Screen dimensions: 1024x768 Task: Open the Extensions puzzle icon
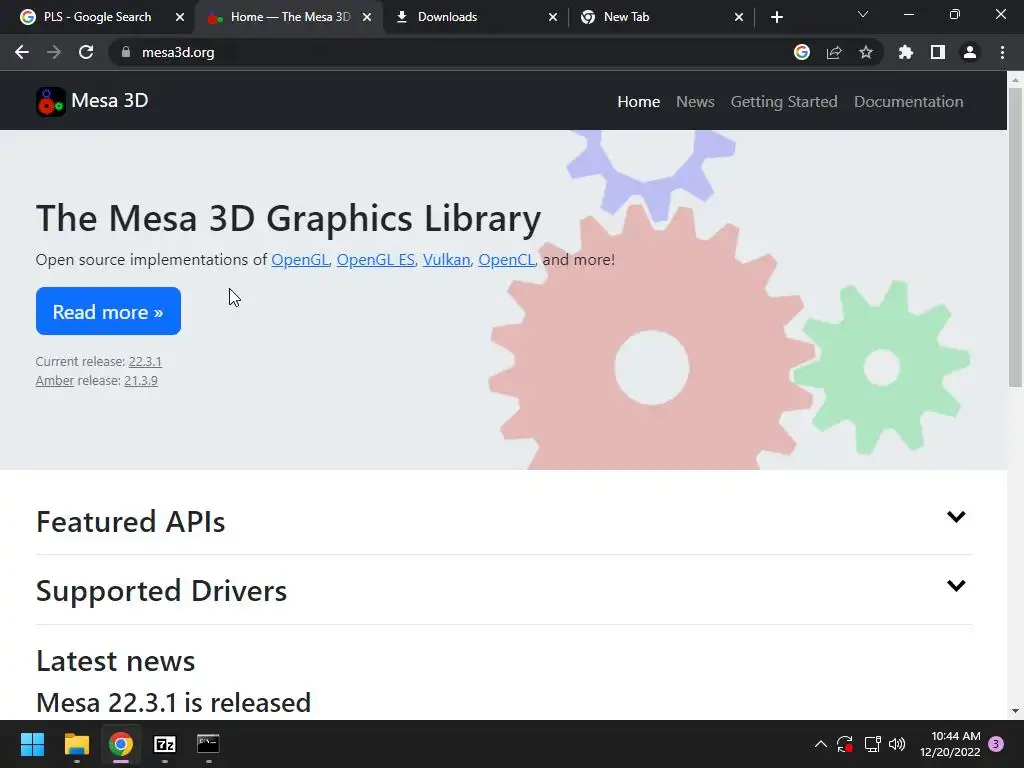(906, 52)
